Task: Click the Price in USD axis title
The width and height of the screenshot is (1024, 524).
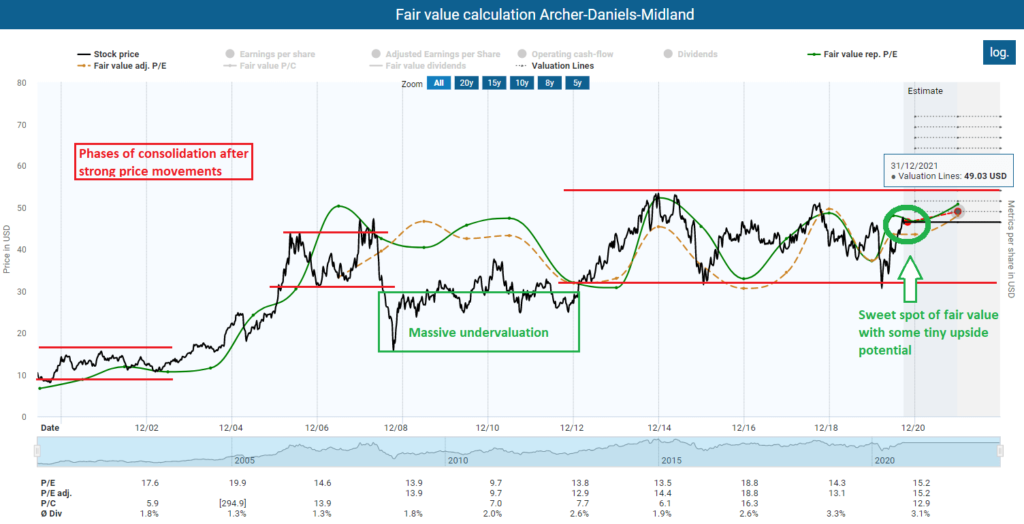Action: [x=7, y=248]
